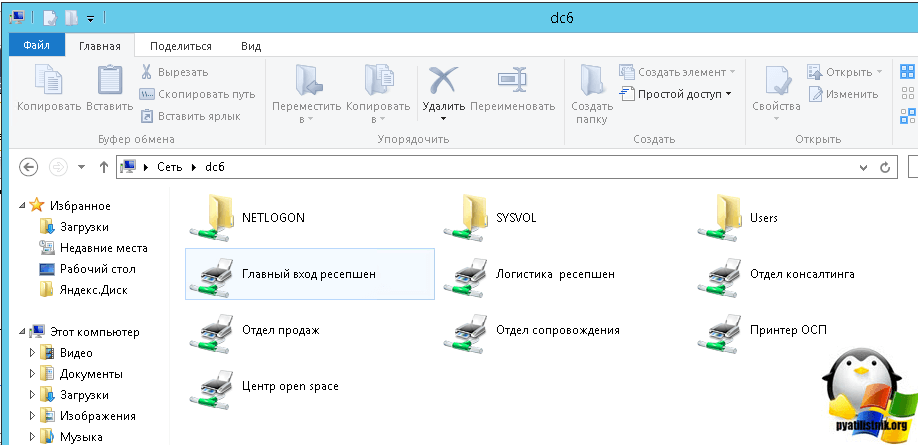Select Рабочий стол in the navigation pane
The image size is (918, 445).
point(97,269)
